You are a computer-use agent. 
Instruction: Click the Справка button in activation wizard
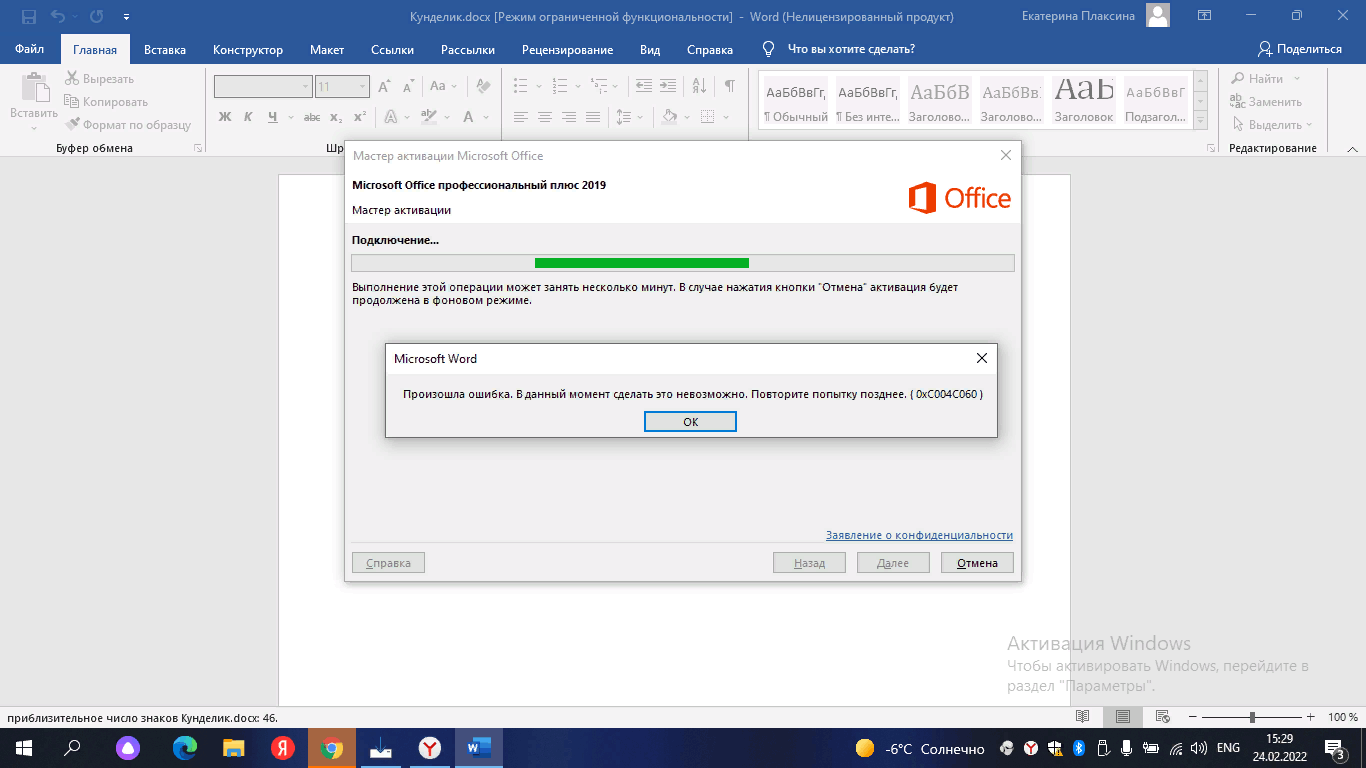tap(388, 563)
